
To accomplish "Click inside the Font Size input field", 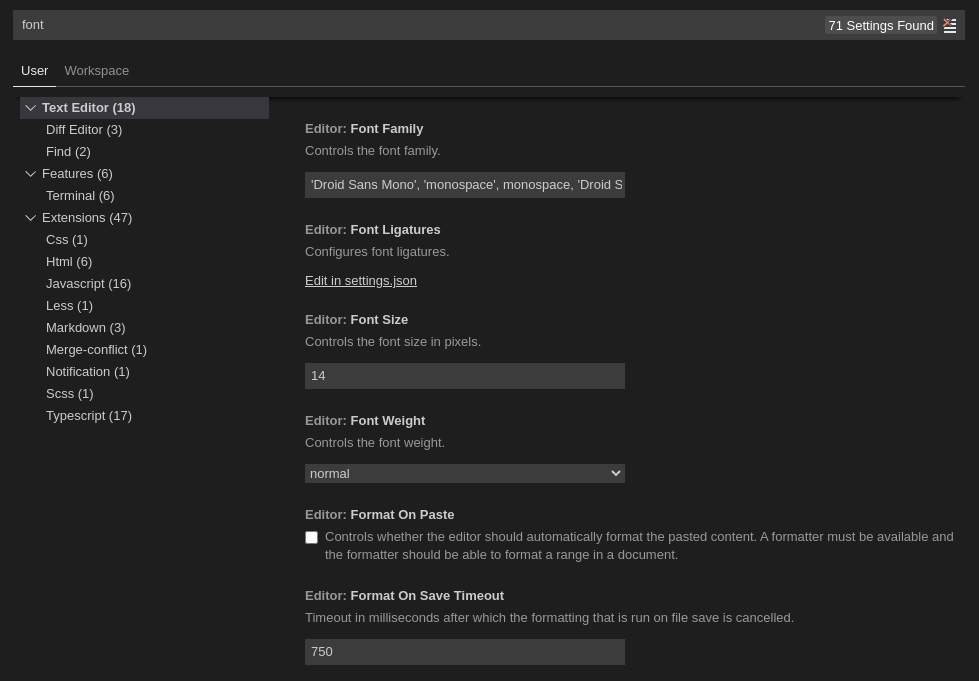I will click(464, 375).
